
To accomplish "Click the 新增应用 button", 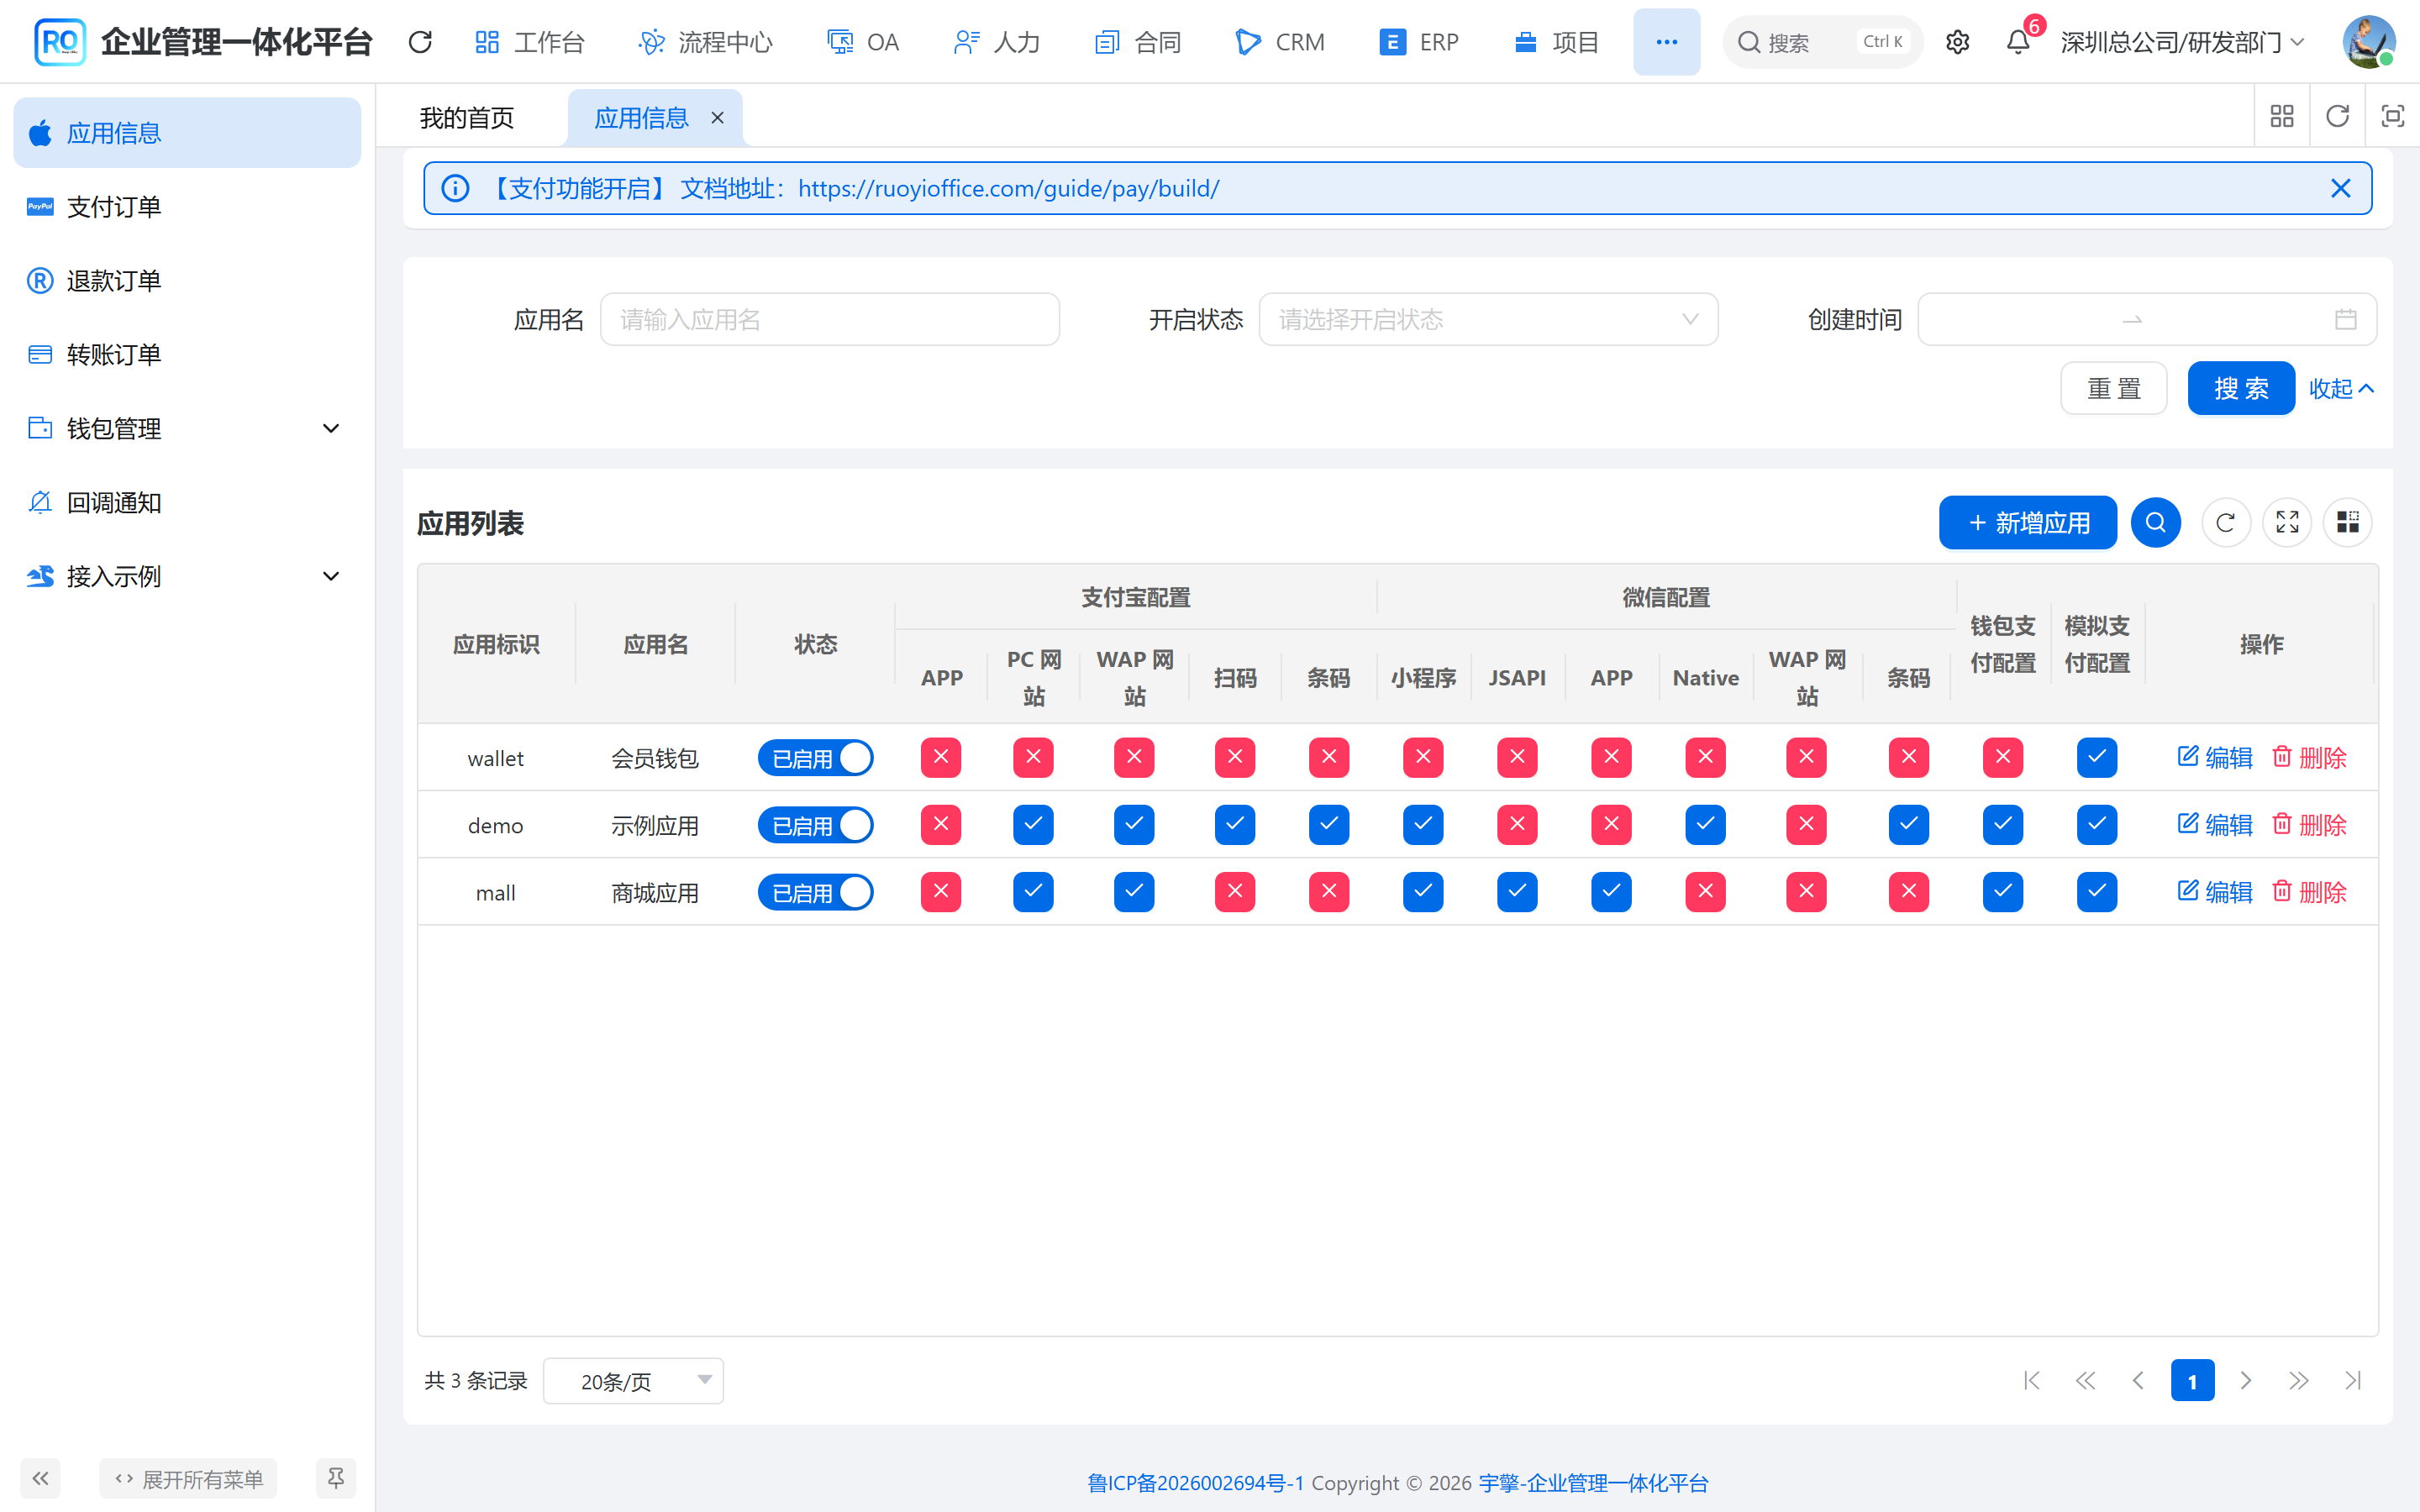I will pyautogui.click(x=2027, y=522).
